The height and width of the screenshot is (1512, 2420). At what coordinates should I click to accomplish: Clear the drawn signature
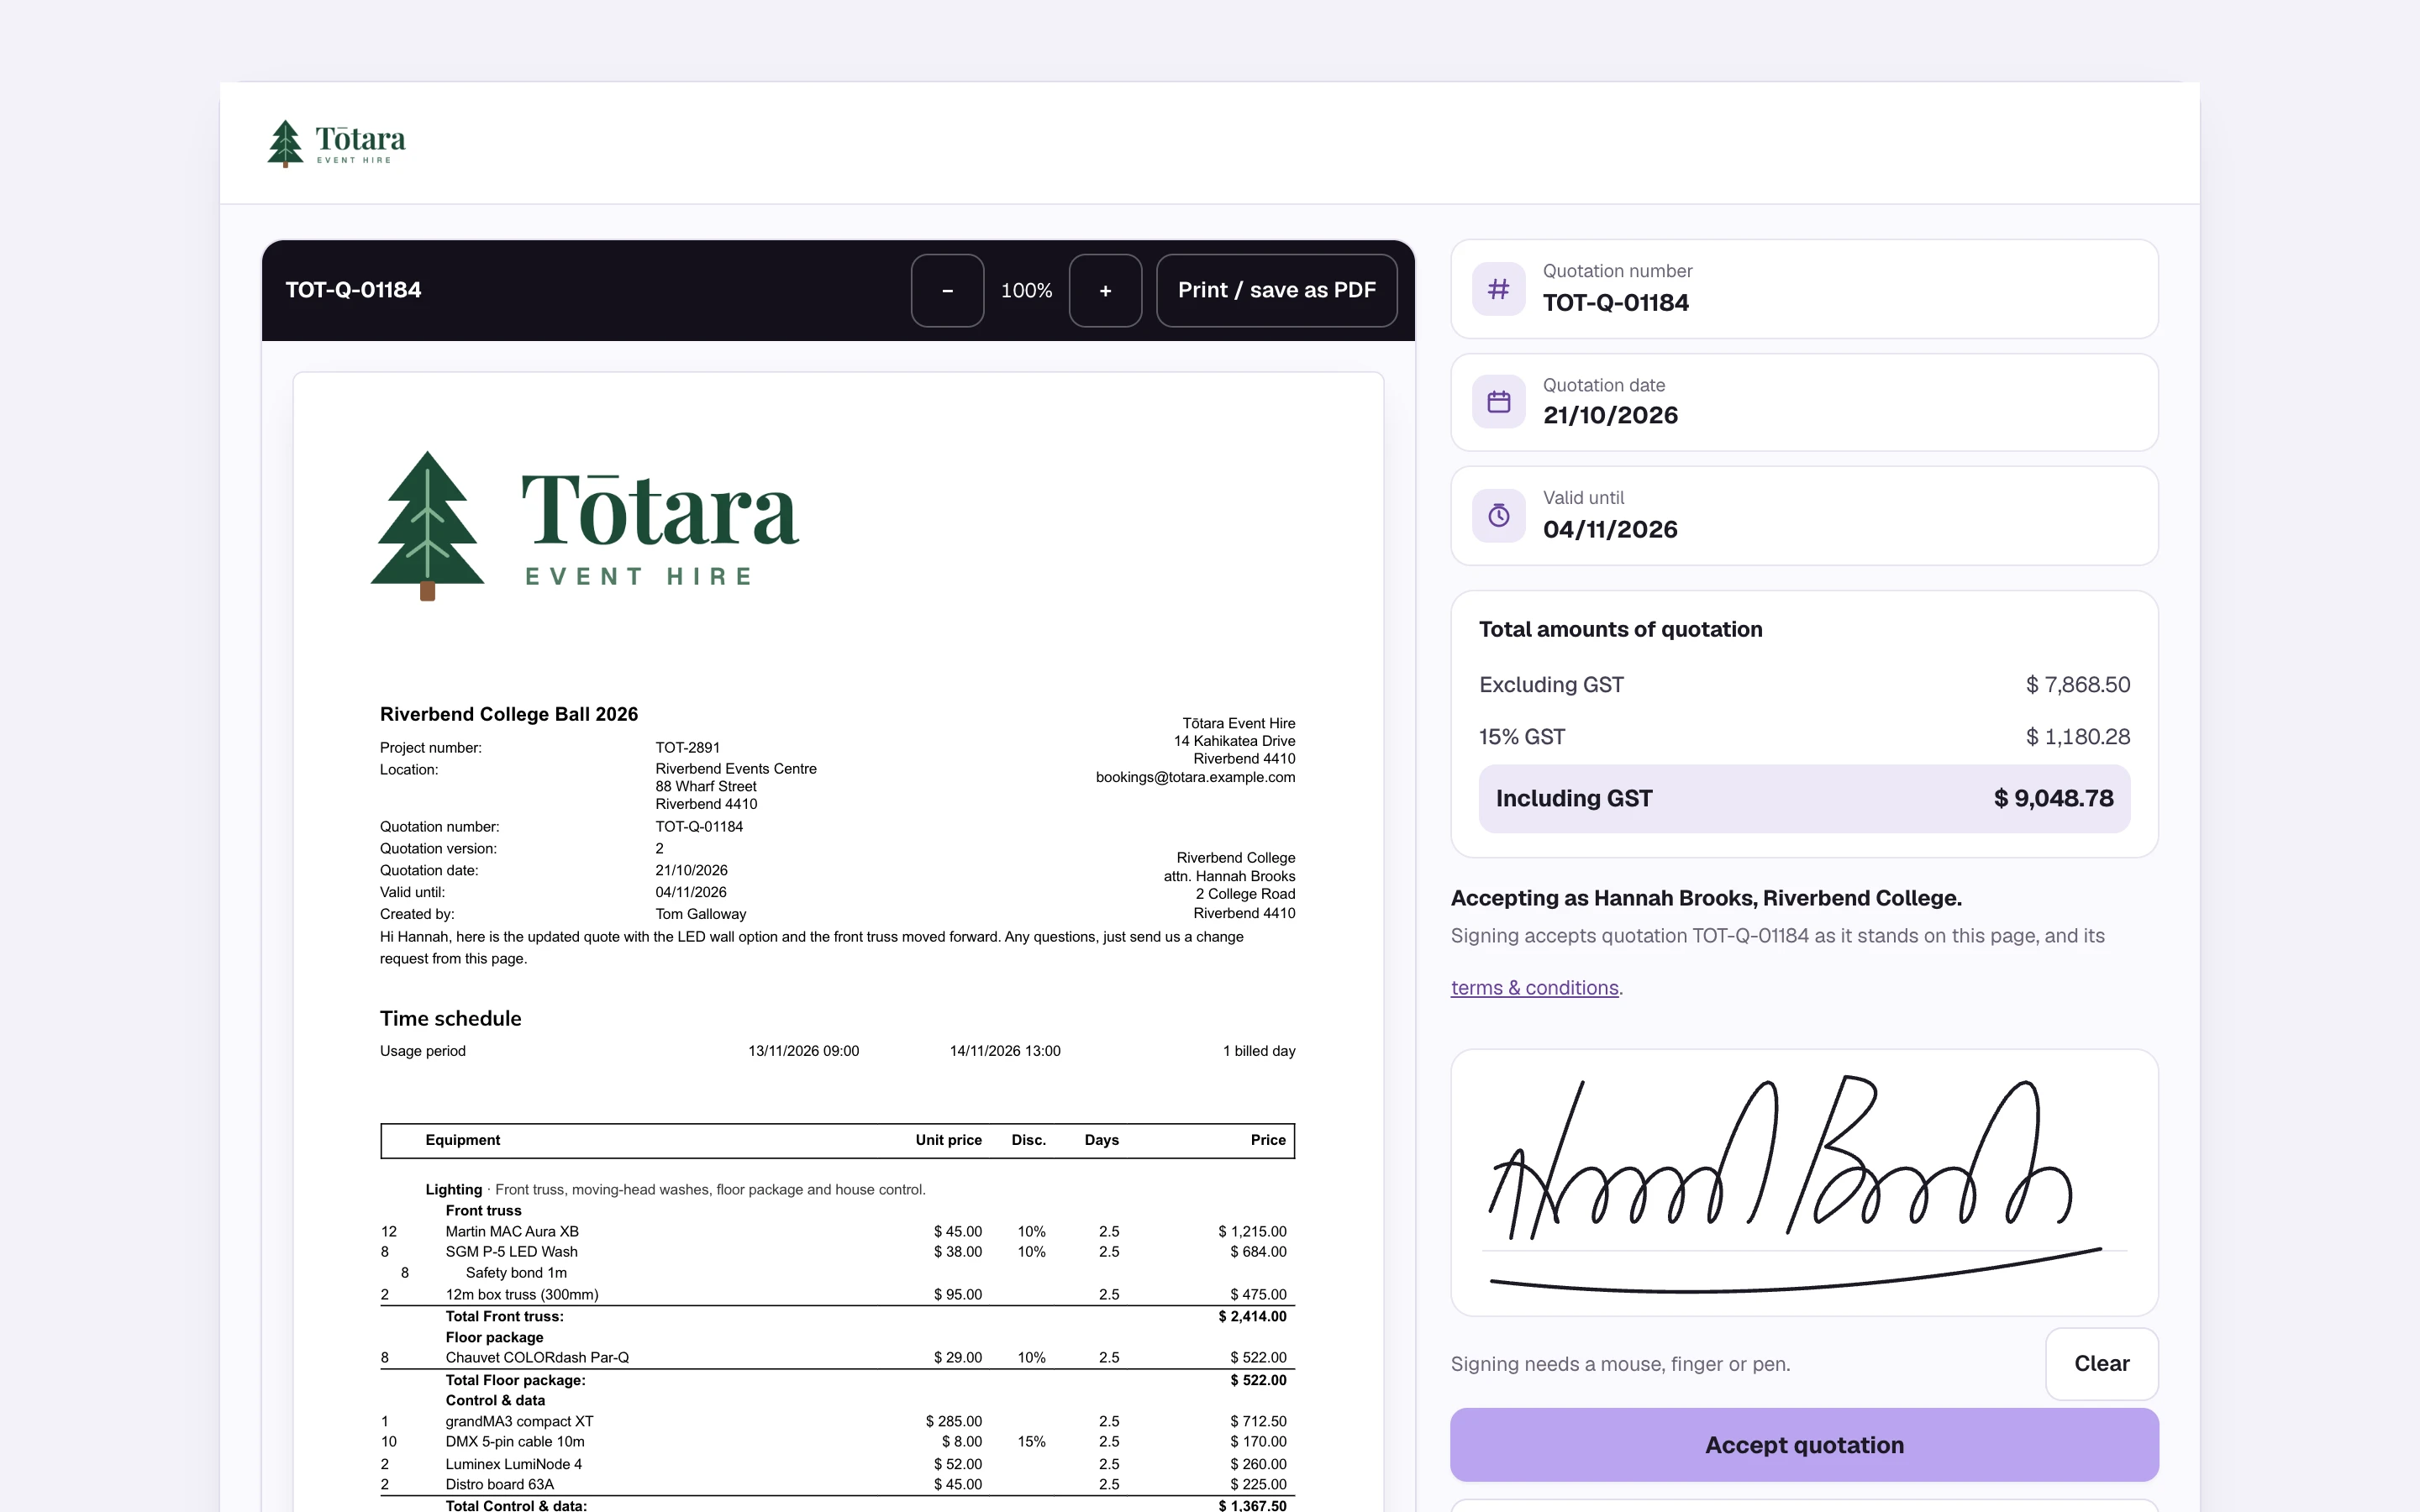(x=2101, y=1363)
